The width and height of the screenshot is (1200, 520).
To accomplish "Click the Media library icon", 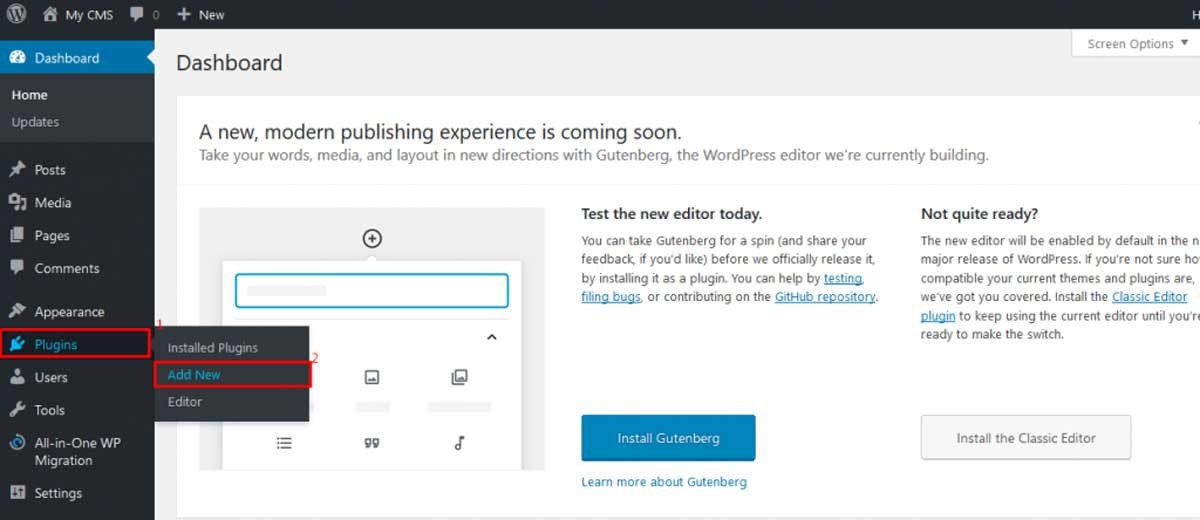I will pyautogui.click(x=17, y=202).
